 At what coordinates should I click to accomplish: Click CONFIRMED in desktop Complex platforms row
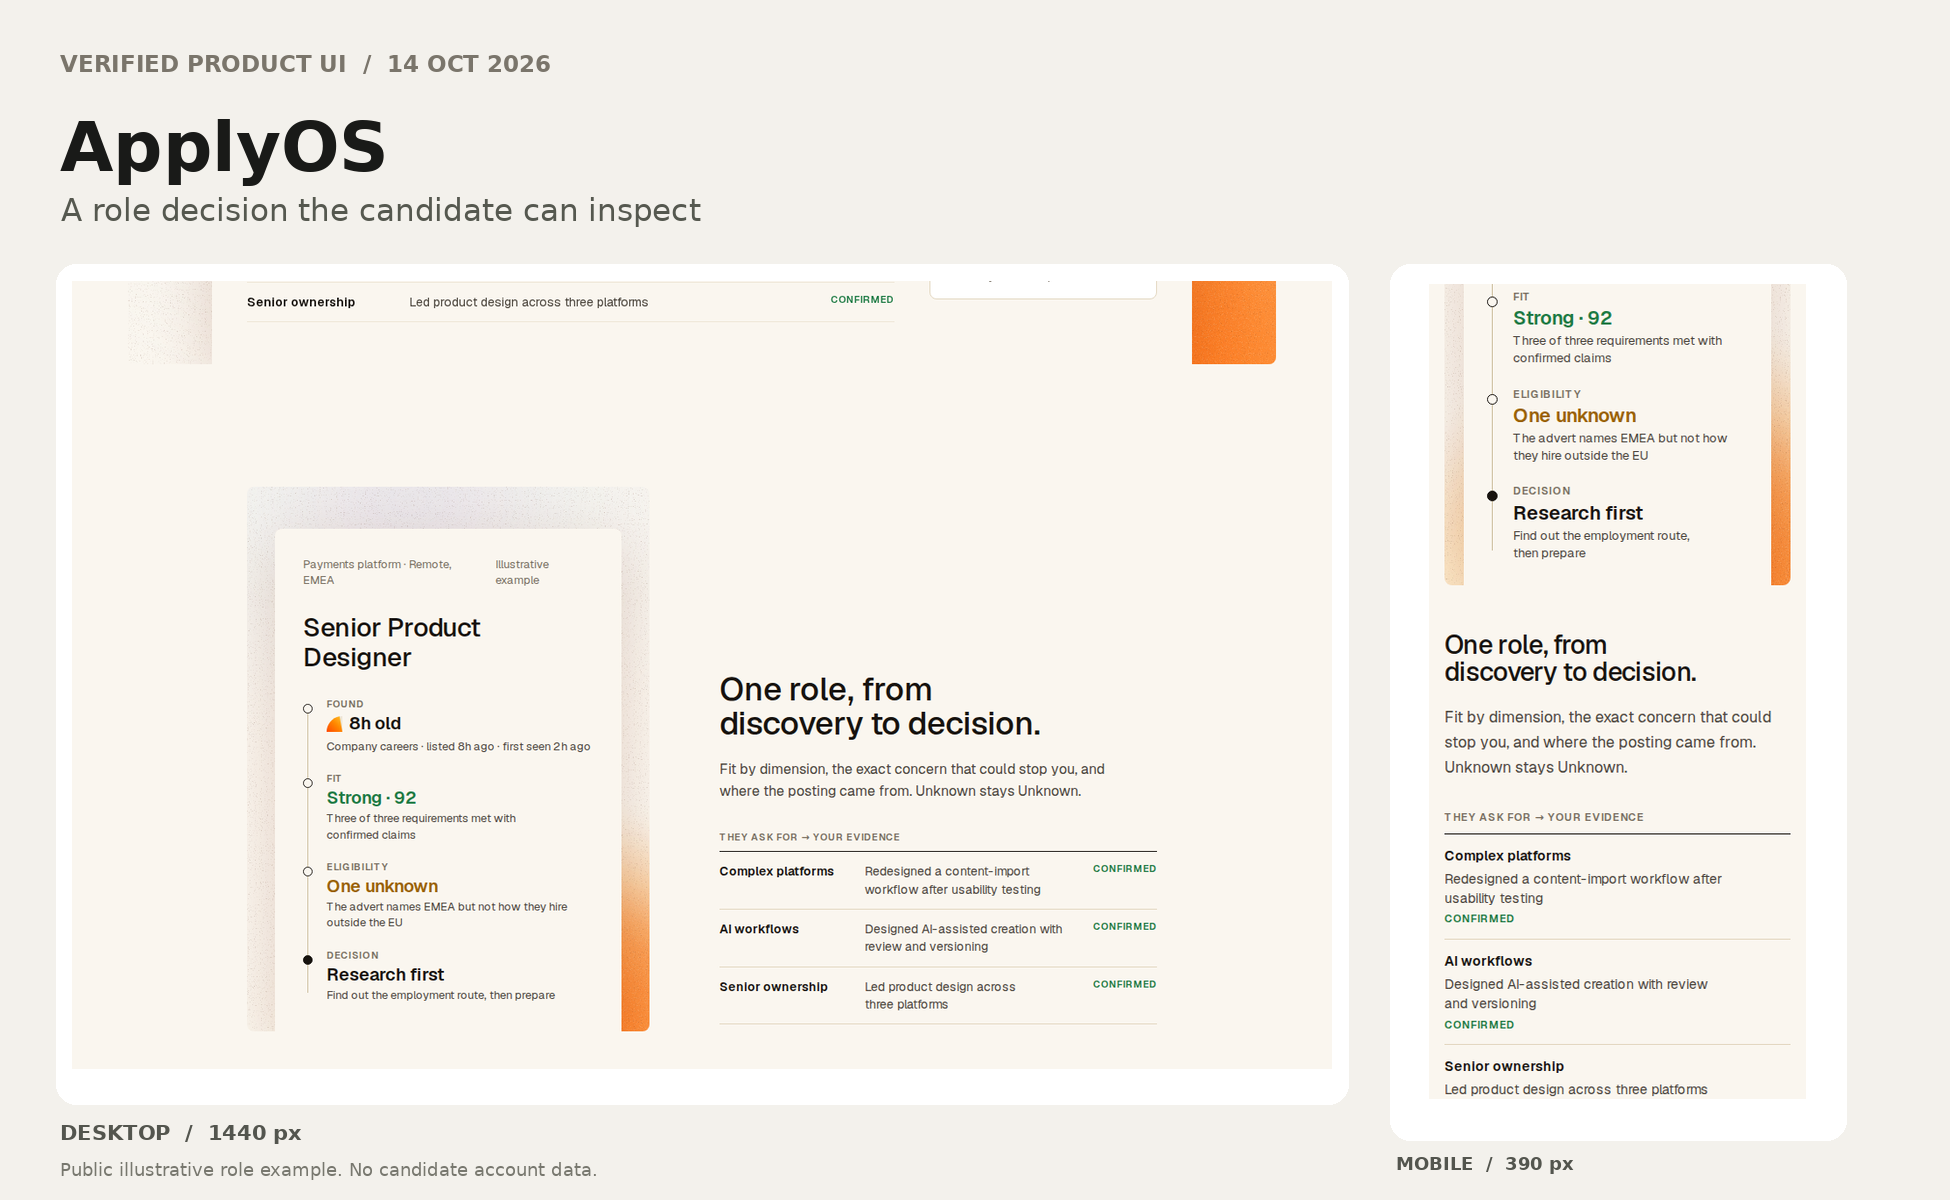pos(1124,869)
